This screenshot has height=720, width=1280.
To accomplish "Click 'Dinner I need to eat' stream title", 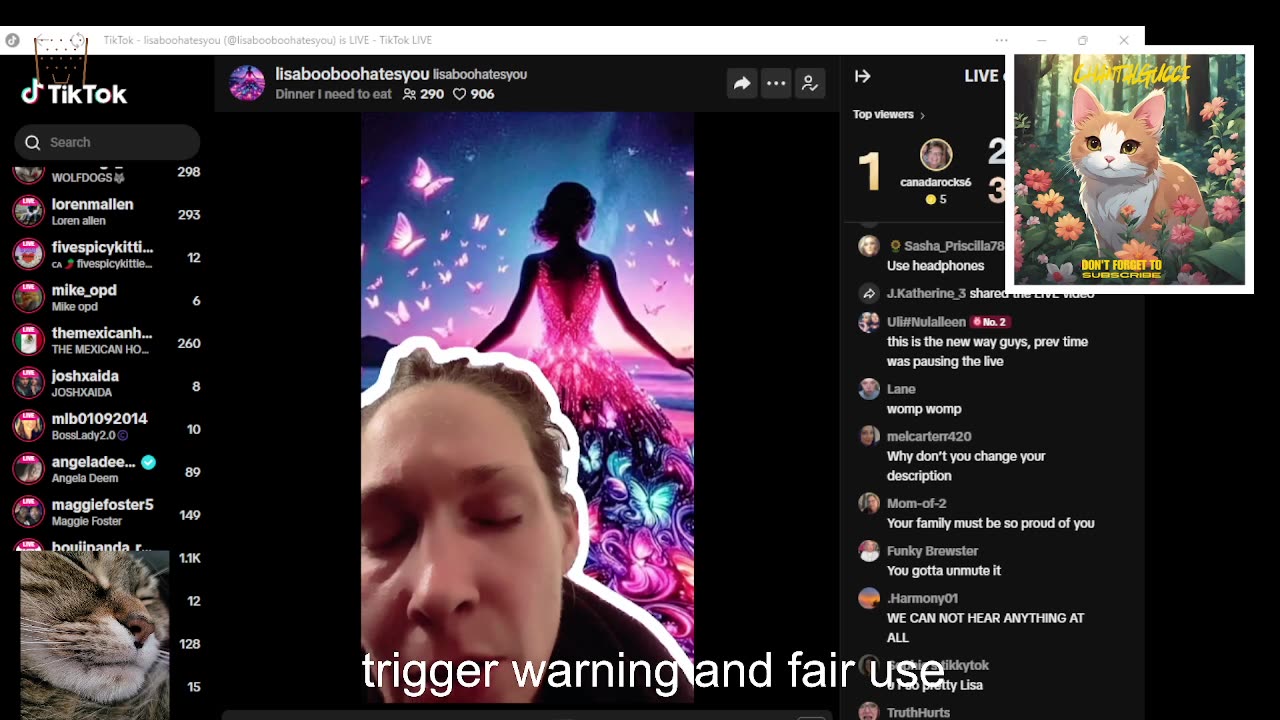I will pyautogui.click(x=334, y=94).
